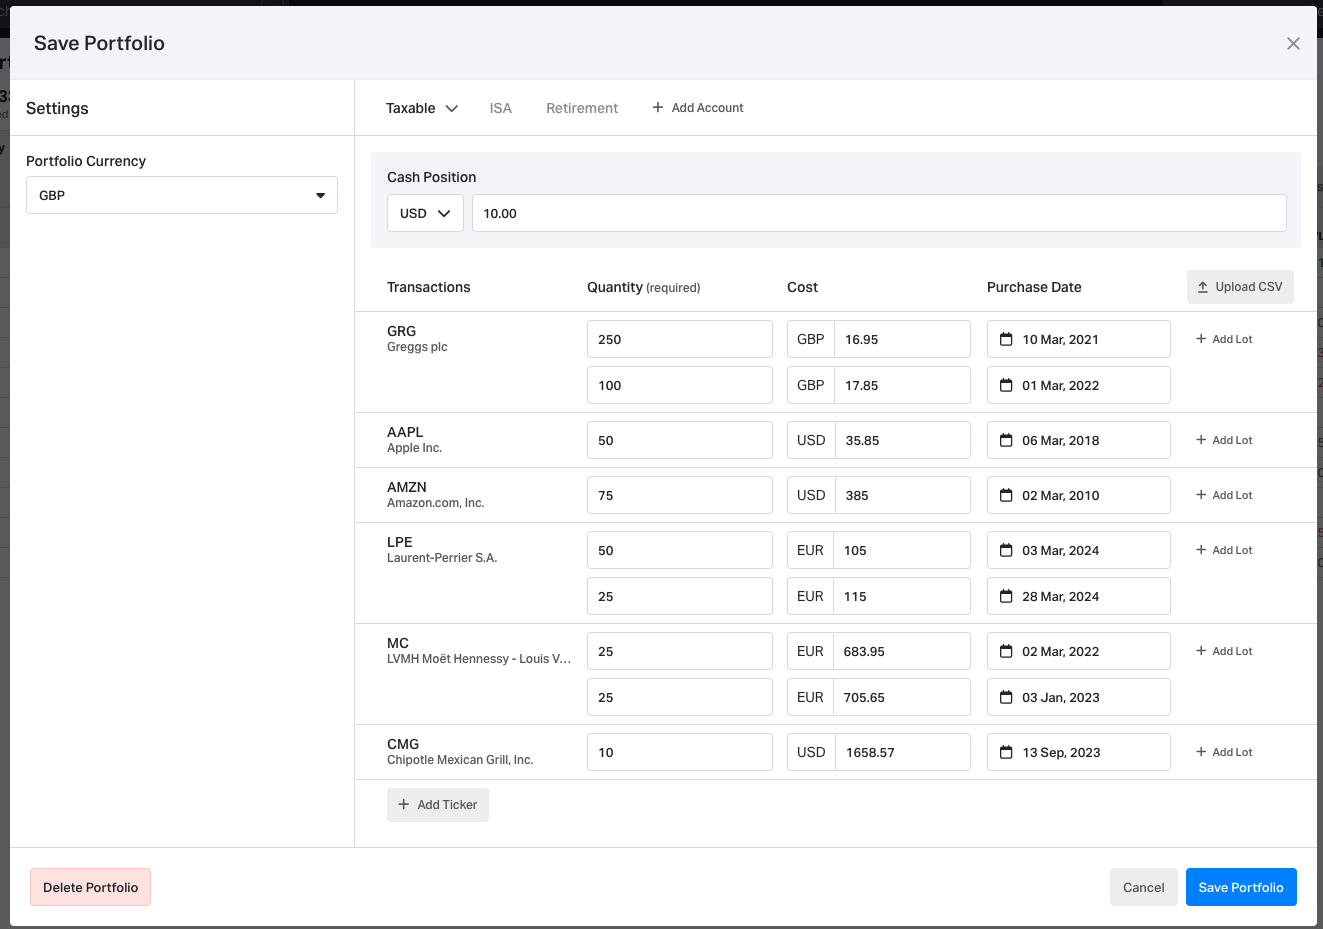Click the LPE cost field 115

tap(902, 596)
